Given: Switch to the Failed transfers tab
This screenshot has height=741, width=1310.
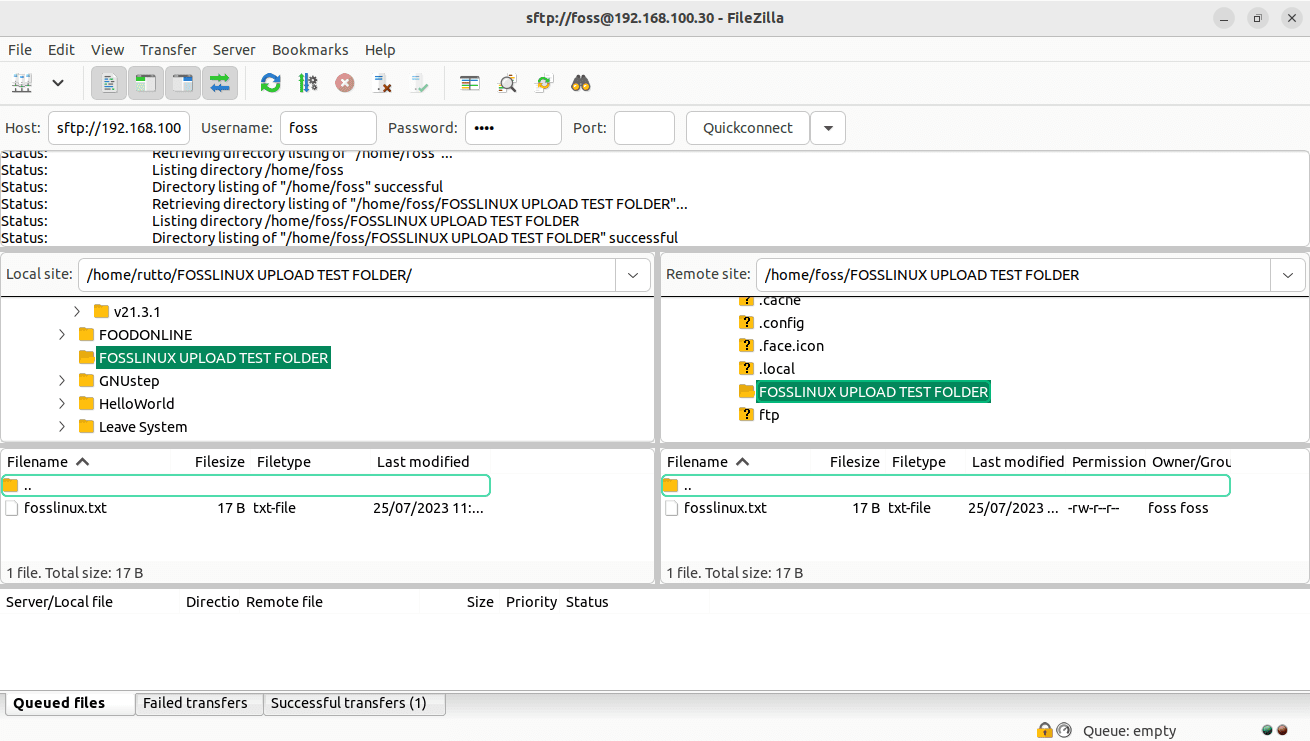Looking at the screenshot, I should point(198,703).
